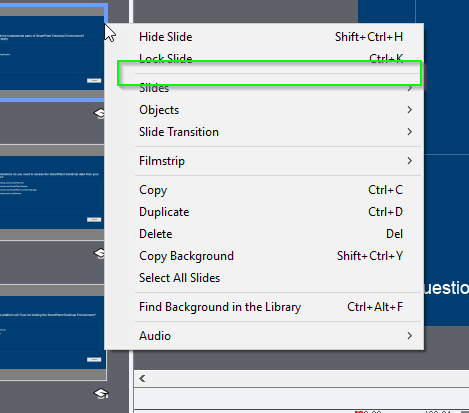
Task: Select the second question slide thumbnail
Action: point(53,193)
